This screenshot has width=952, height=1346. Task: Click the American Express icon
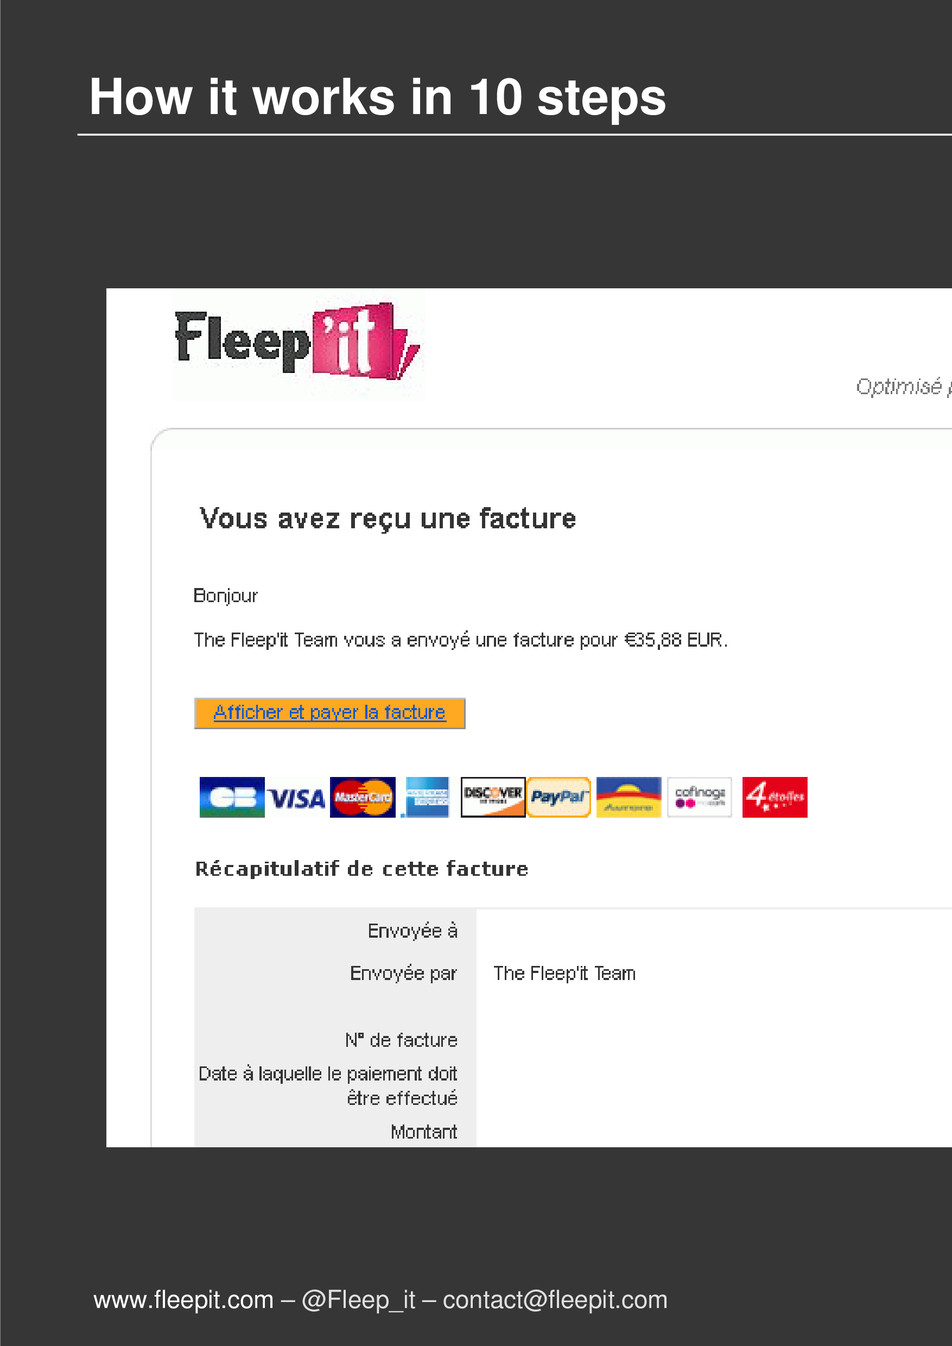point(425,797)
